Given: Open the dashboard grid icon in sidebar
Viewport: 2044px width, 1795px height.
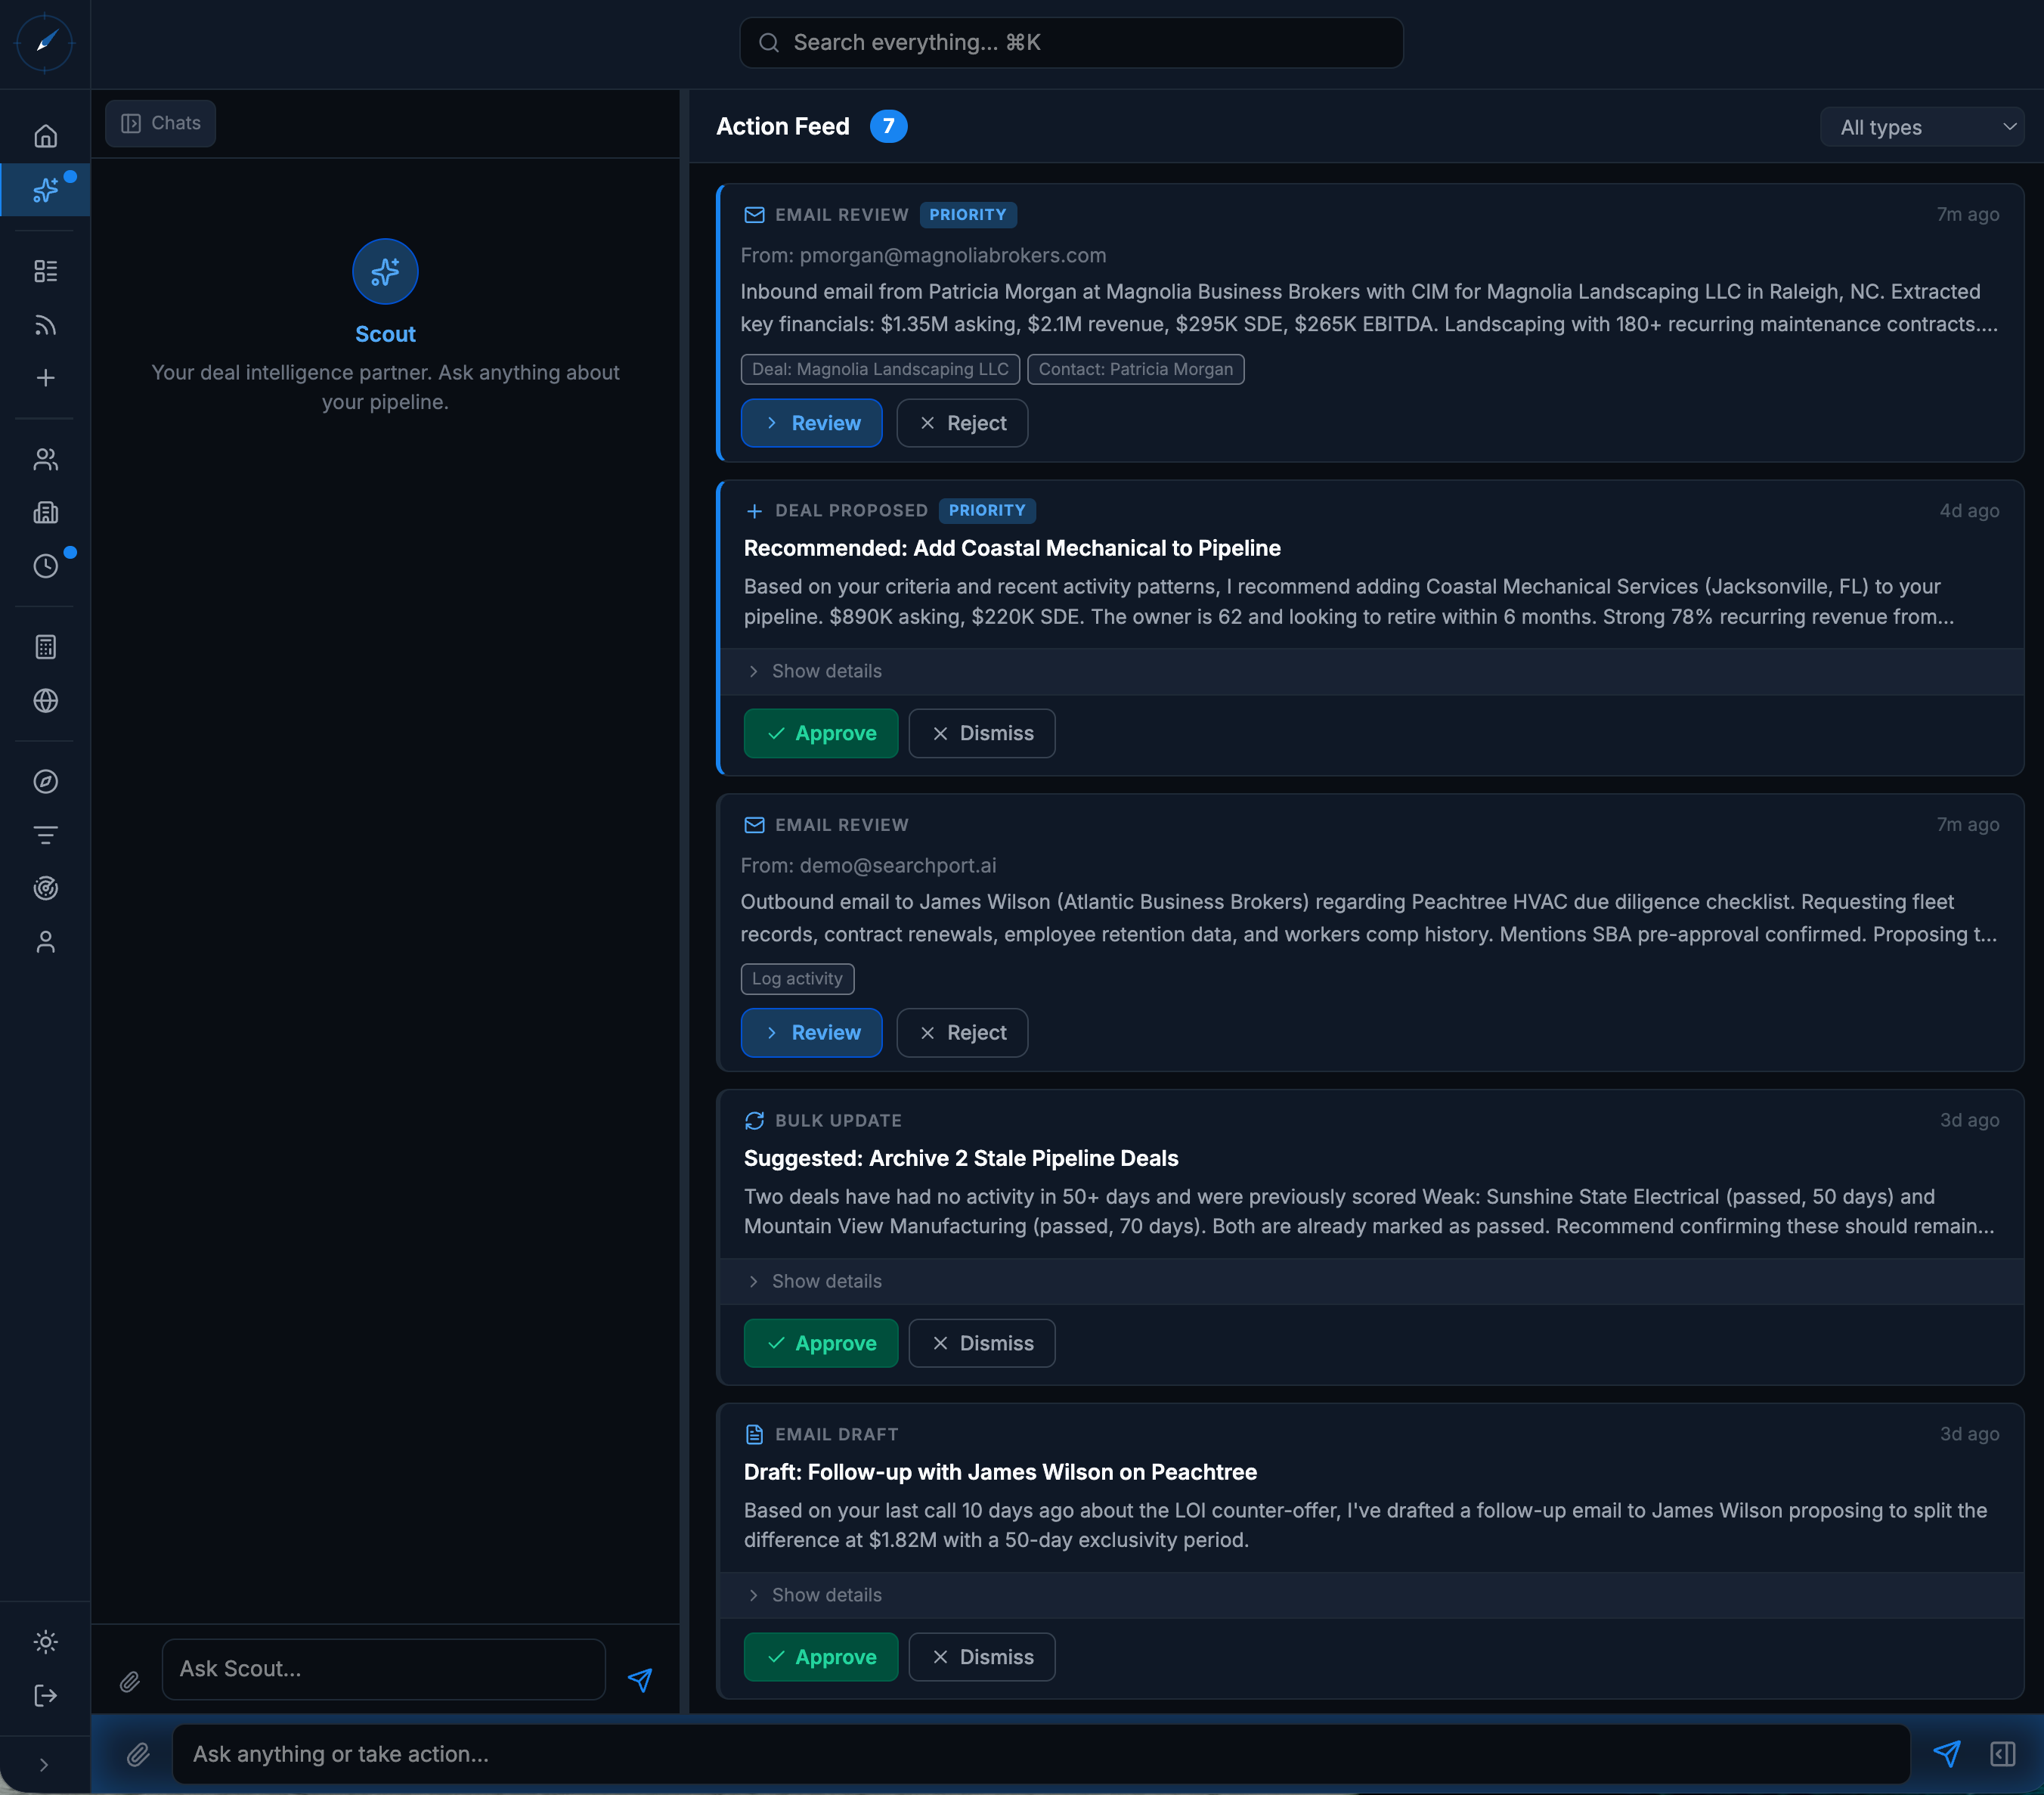Looking at the screenshot, I should tap(45, 270).
